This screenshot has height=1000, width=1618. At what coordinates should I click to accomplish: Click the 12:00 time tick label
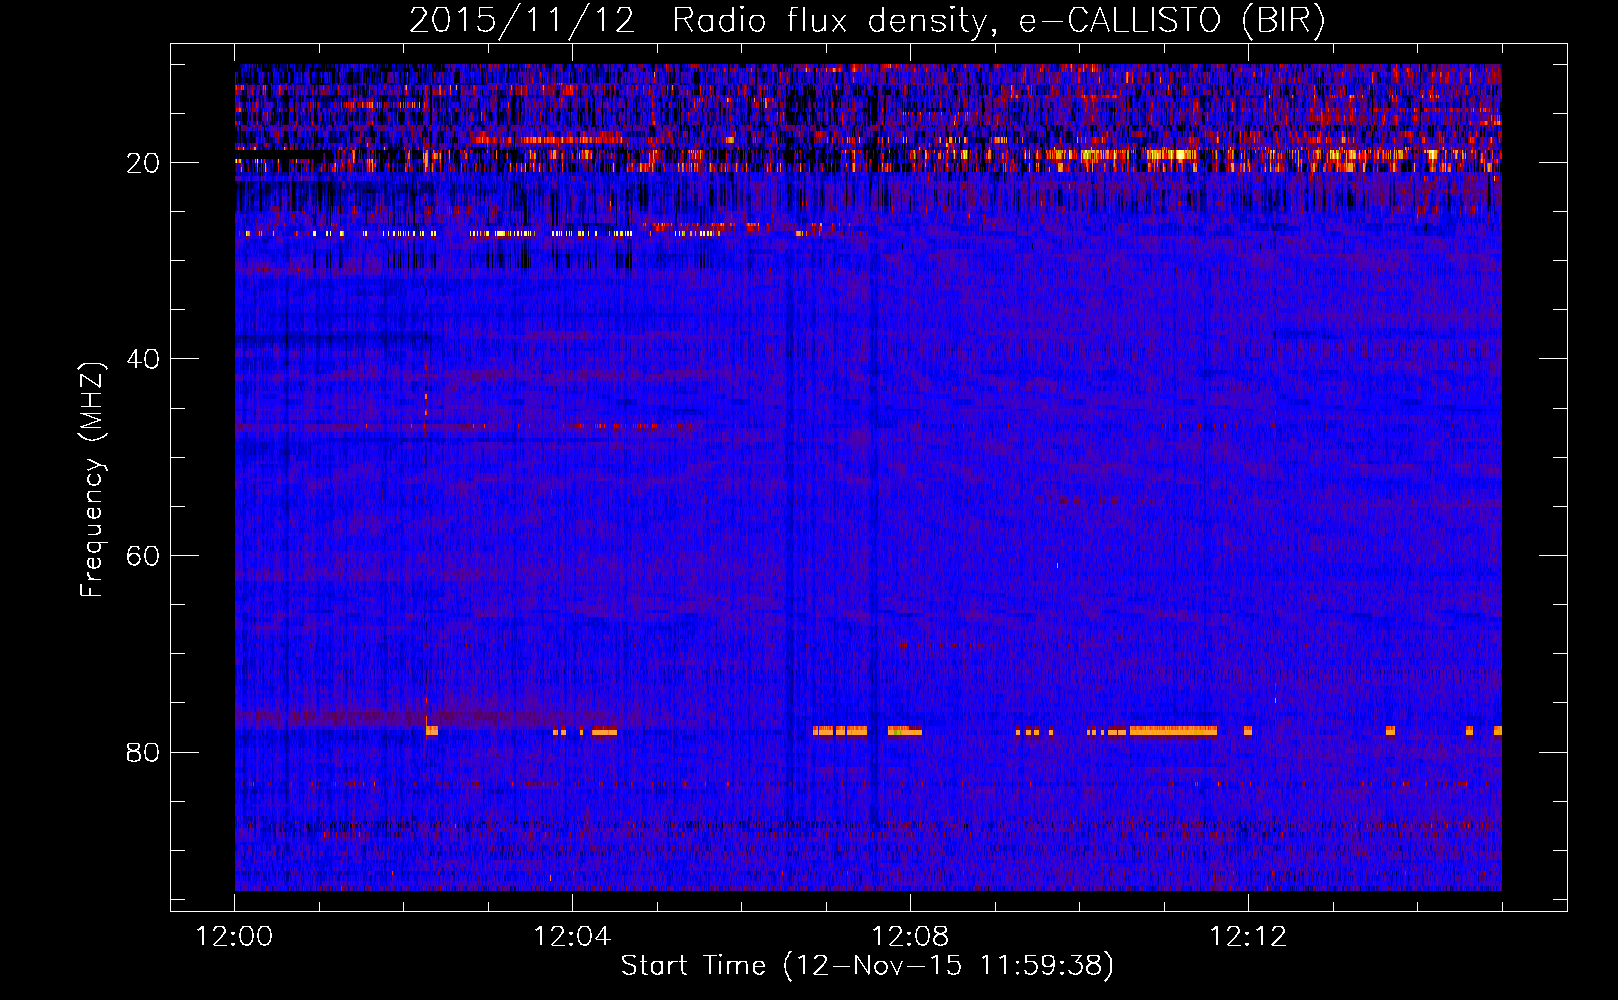[235, 937]
